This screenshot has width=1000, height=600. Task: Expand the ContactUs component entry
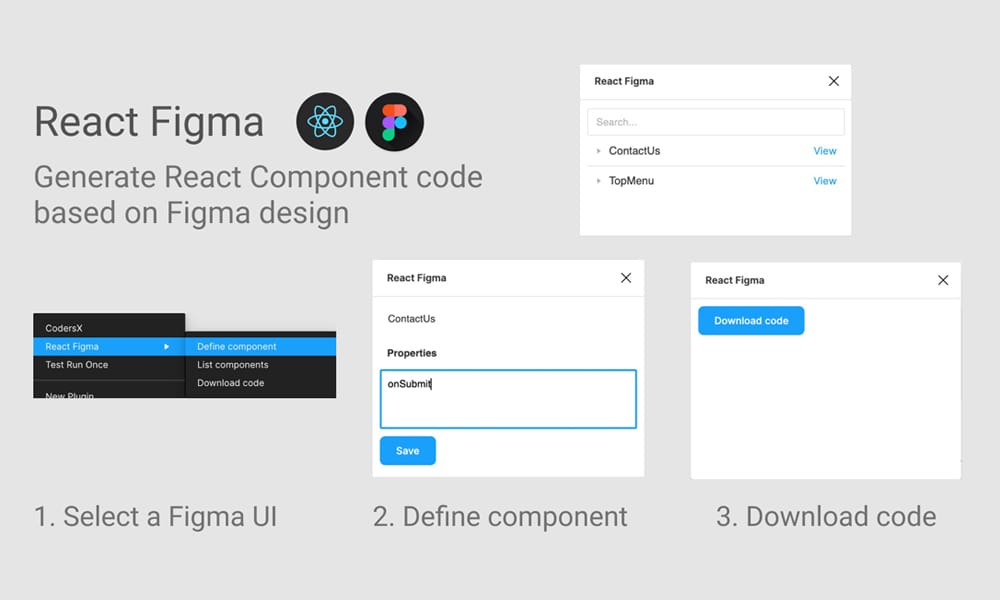600,151
